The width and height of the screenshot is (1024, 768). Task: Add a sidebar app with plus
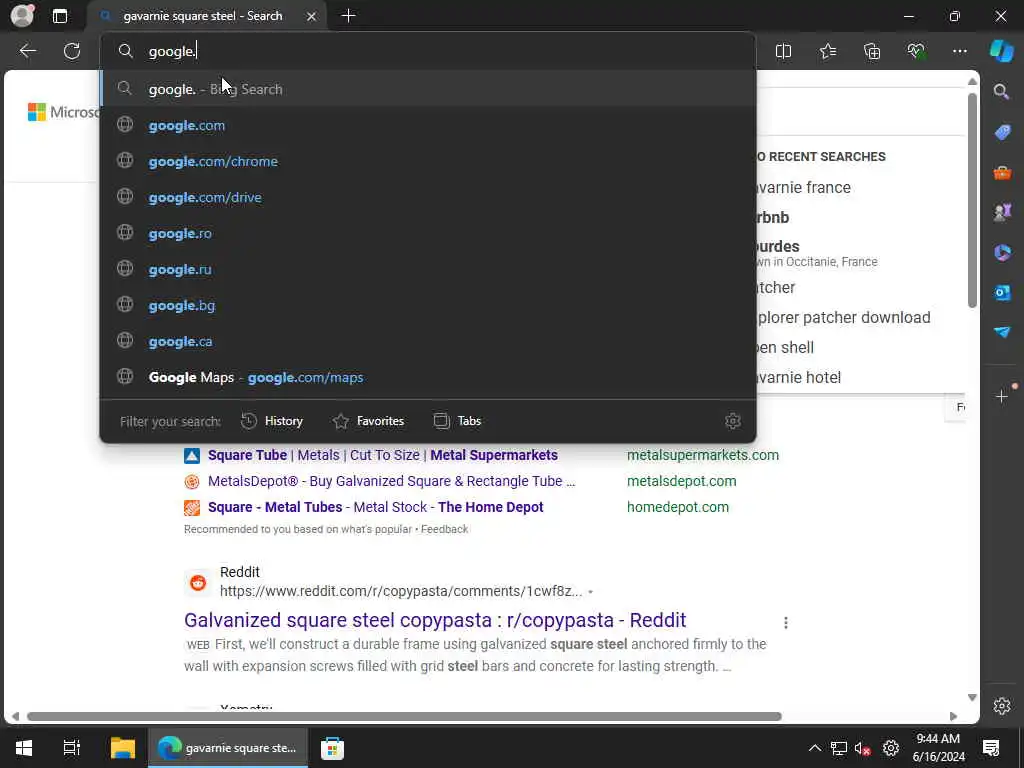coord(1002,396)
